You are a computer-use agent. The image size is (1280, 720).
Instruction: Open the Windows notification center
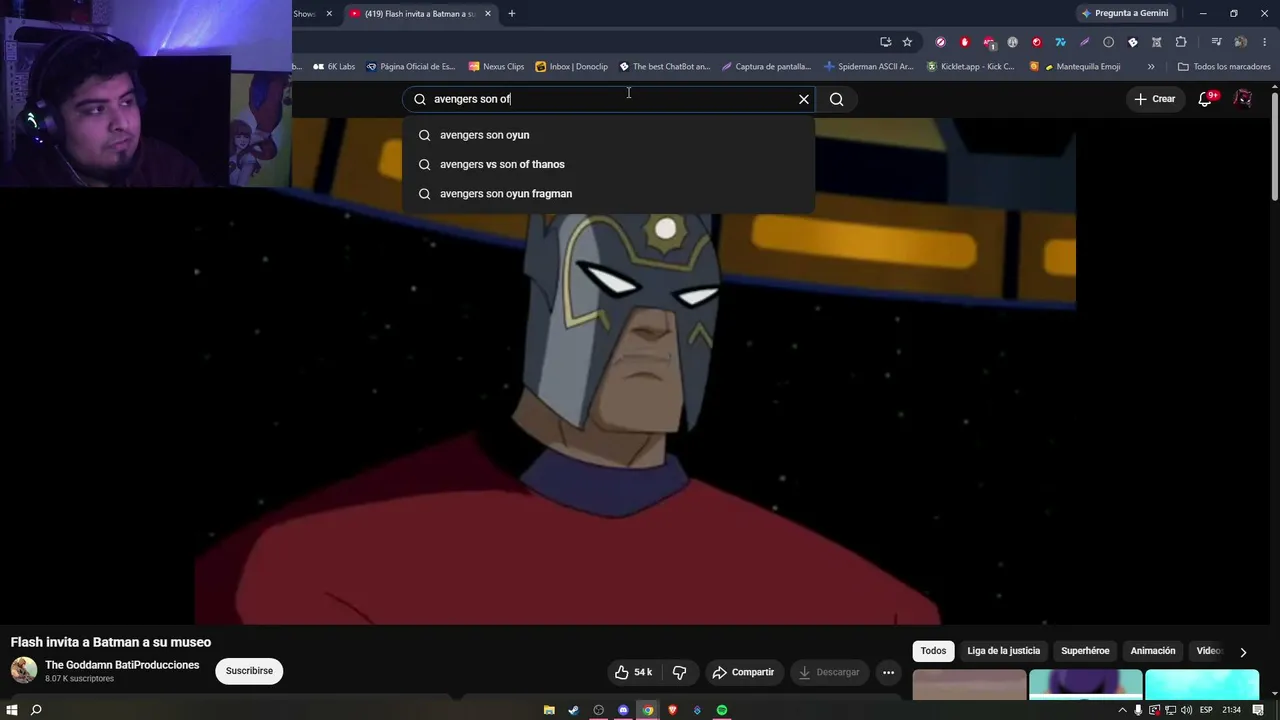(x=1258, y=710)
